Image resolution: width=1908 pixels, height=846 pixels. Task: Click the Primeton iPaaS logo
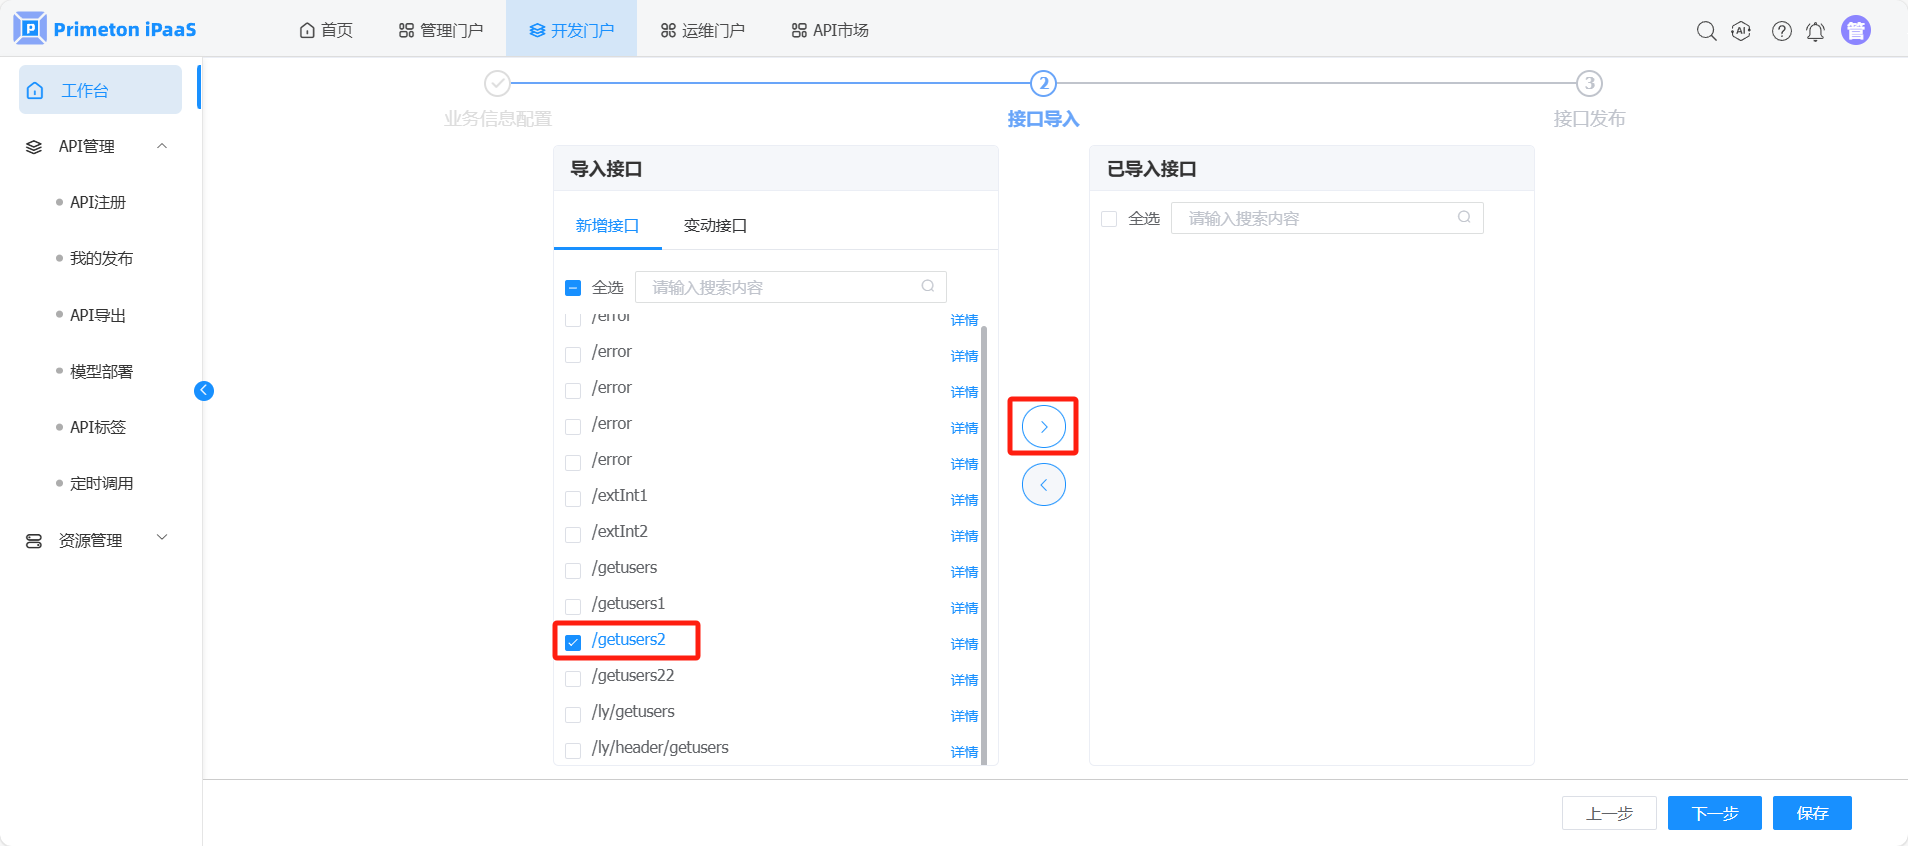(x=105, y=29)
